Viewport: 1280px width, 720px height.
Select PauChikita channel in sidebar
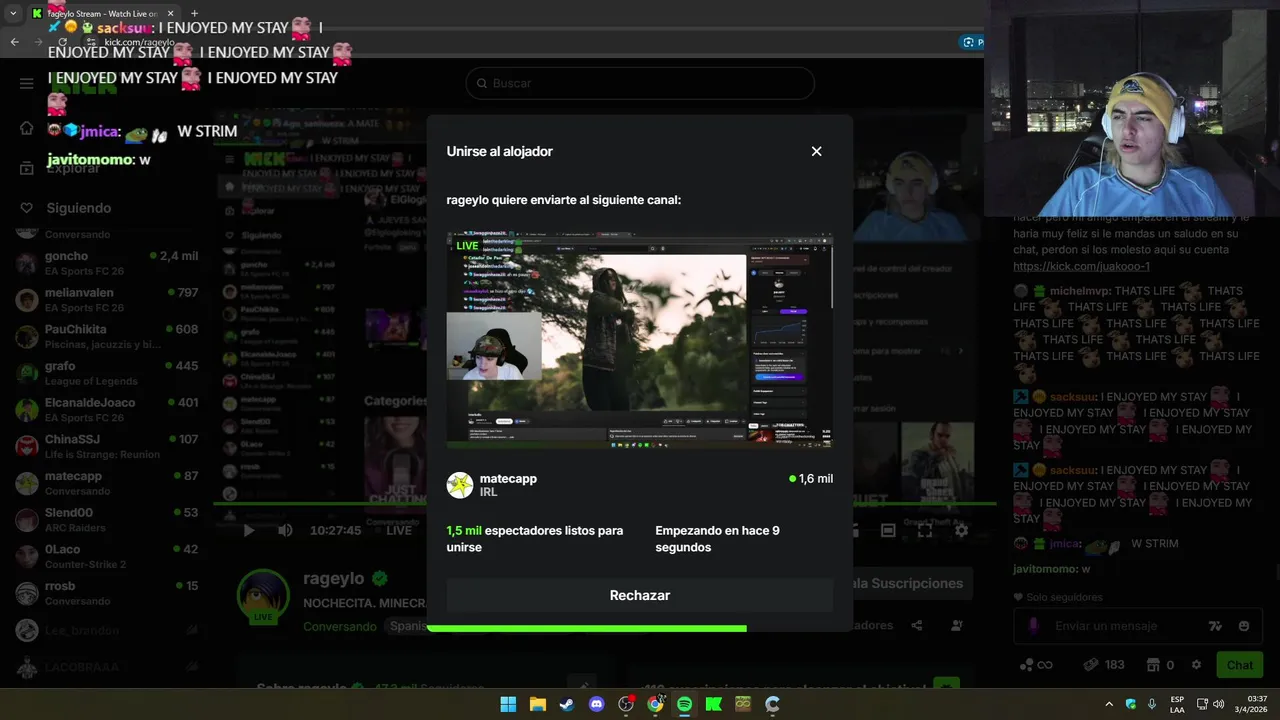point(107,337)
